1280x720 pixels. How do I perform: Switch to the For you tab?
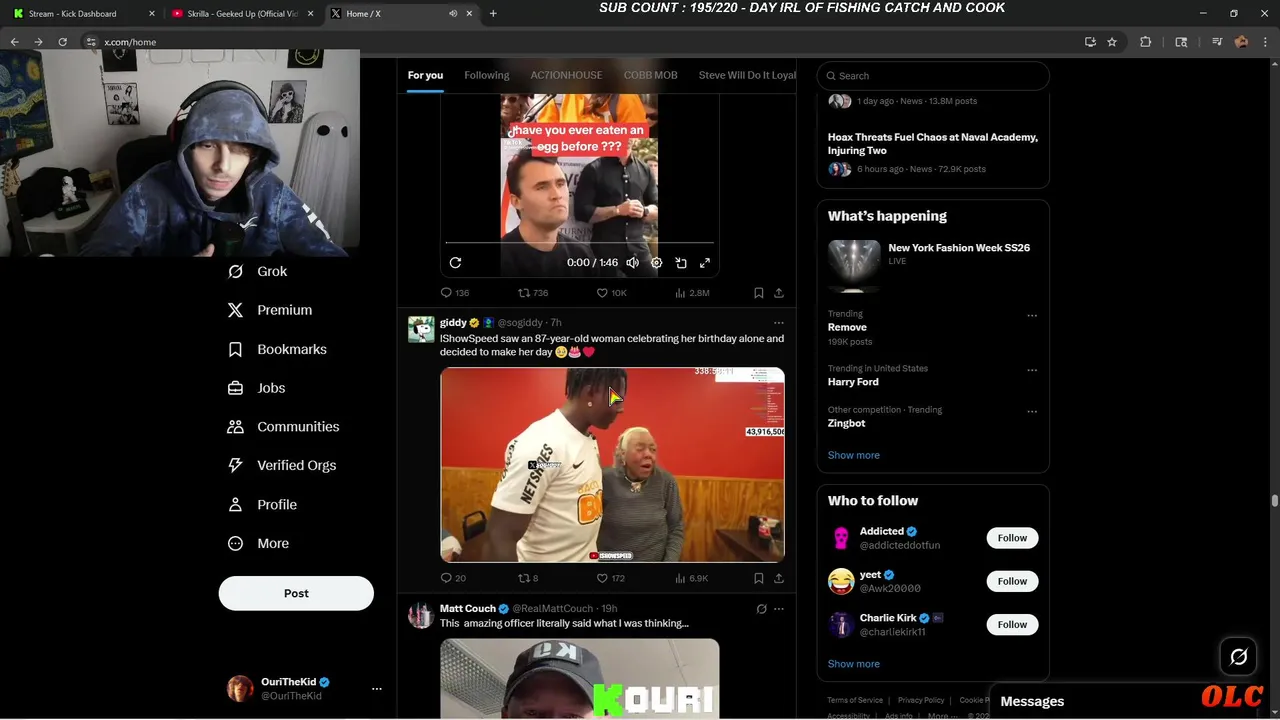pyautogui.click(x=425, y=75)
